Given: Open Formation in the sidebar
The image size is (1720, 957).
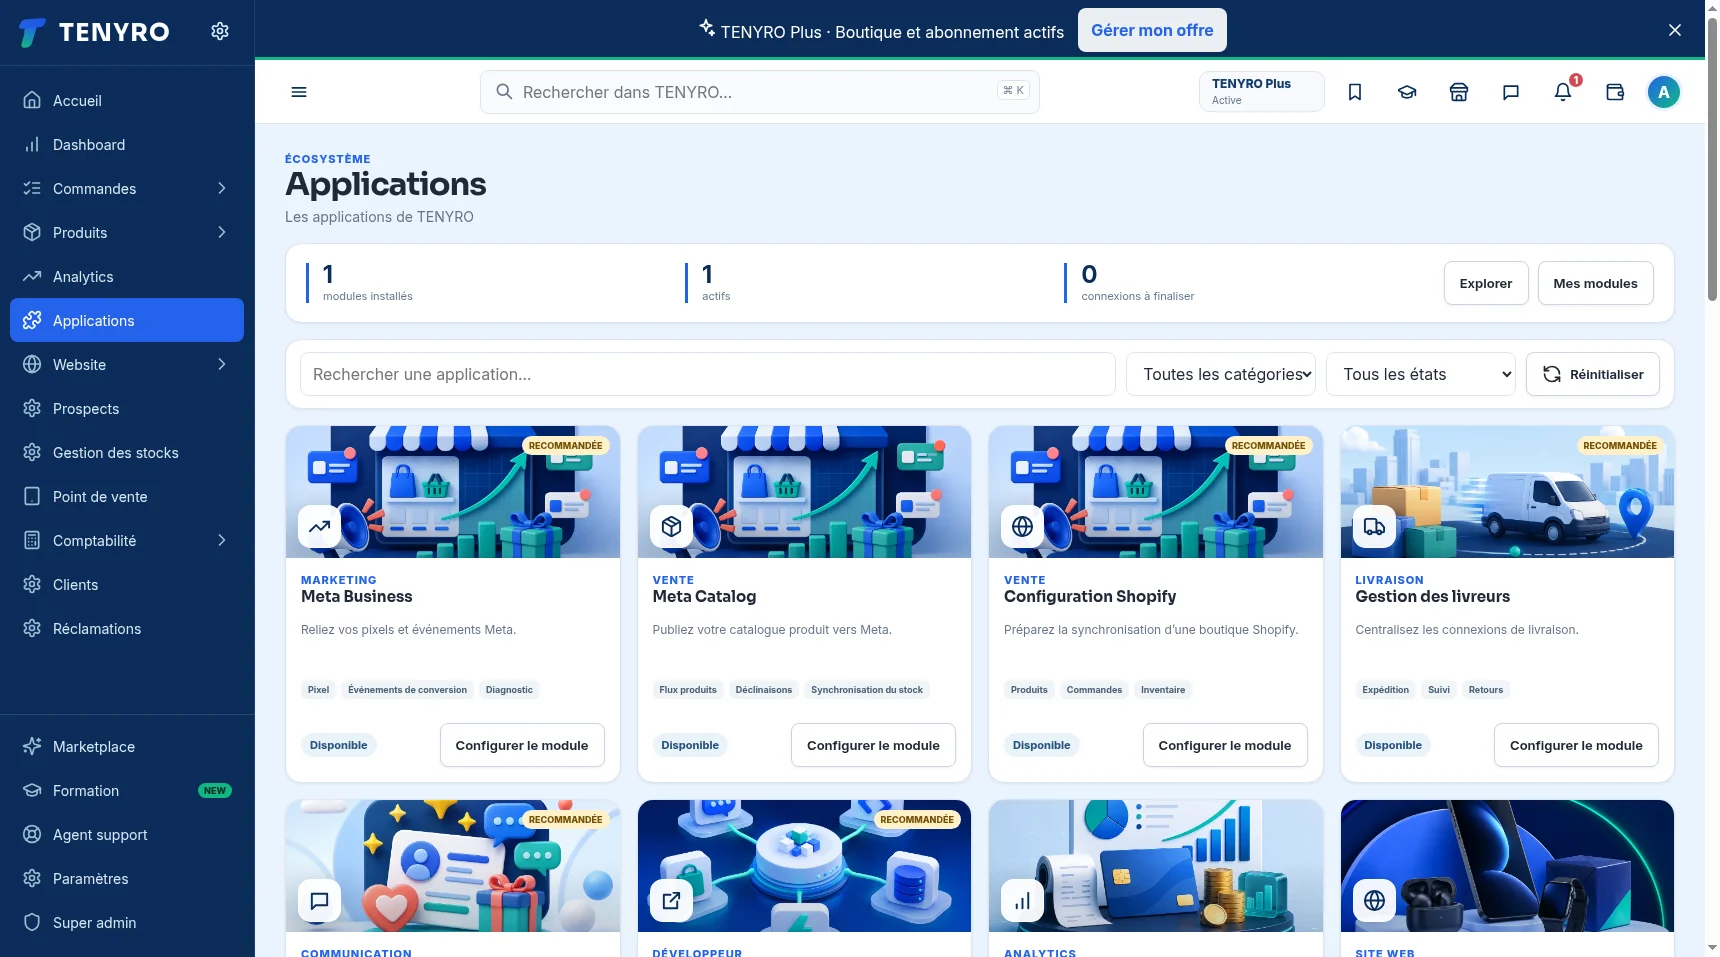Looking at the screenshot, I should pyautogui.click(x=127, y=790).
